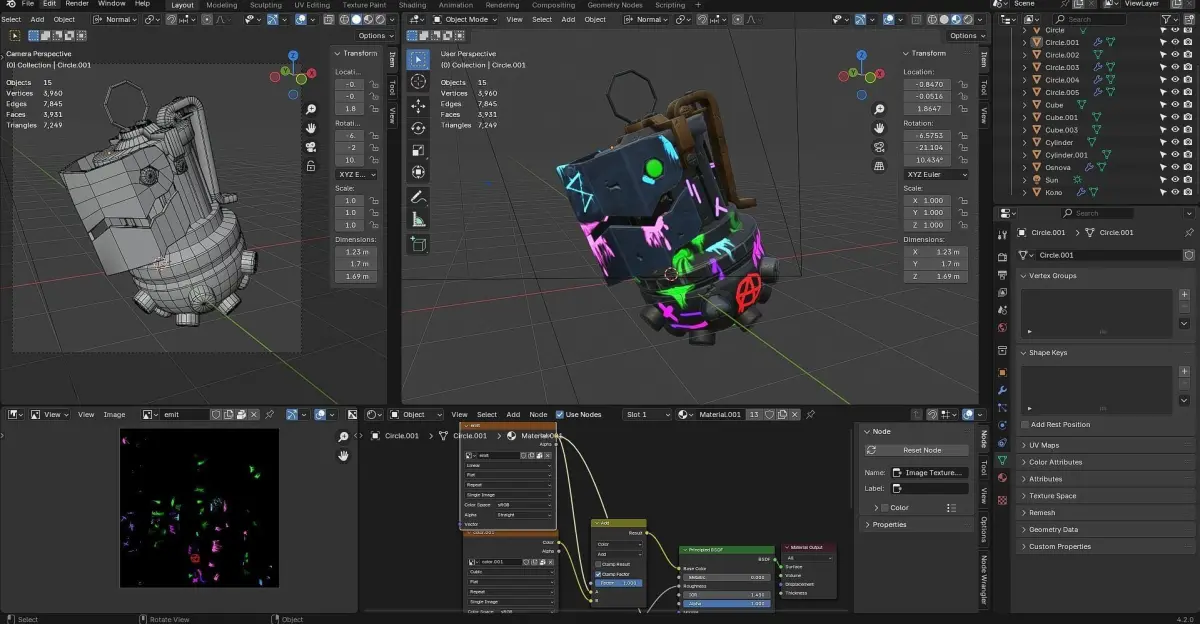Toggle camera view icon in right viewport
This screenshot has width=1200, height=624.
click(879, 147)
